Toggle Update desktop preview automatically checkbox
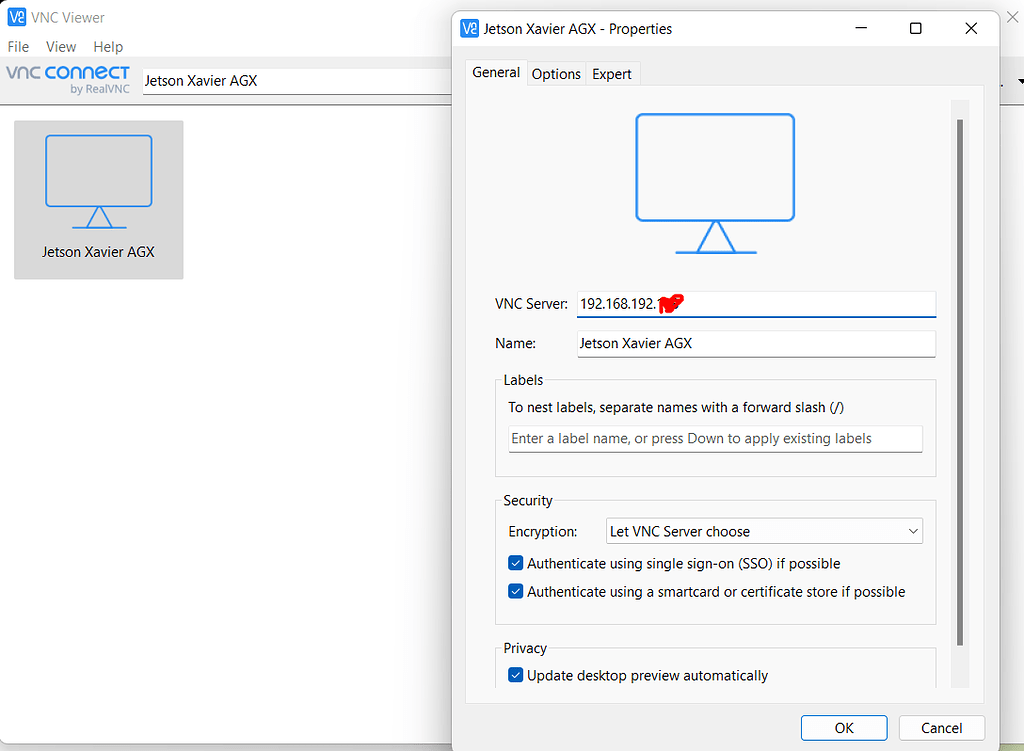 515,675
